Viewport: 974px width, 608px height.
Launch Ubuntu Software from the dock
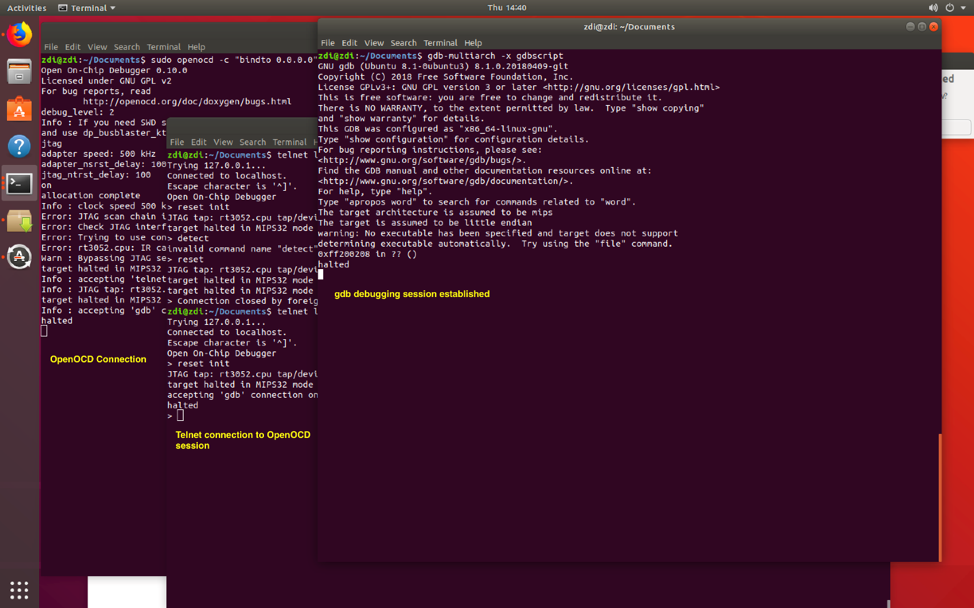point(19,109)
